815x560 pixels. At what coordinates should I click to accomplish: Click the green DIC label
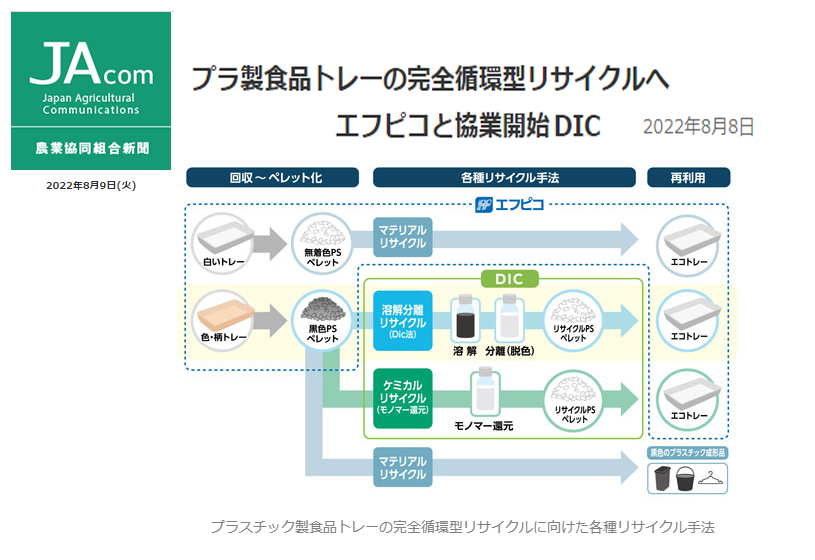[x=510, y=278]
